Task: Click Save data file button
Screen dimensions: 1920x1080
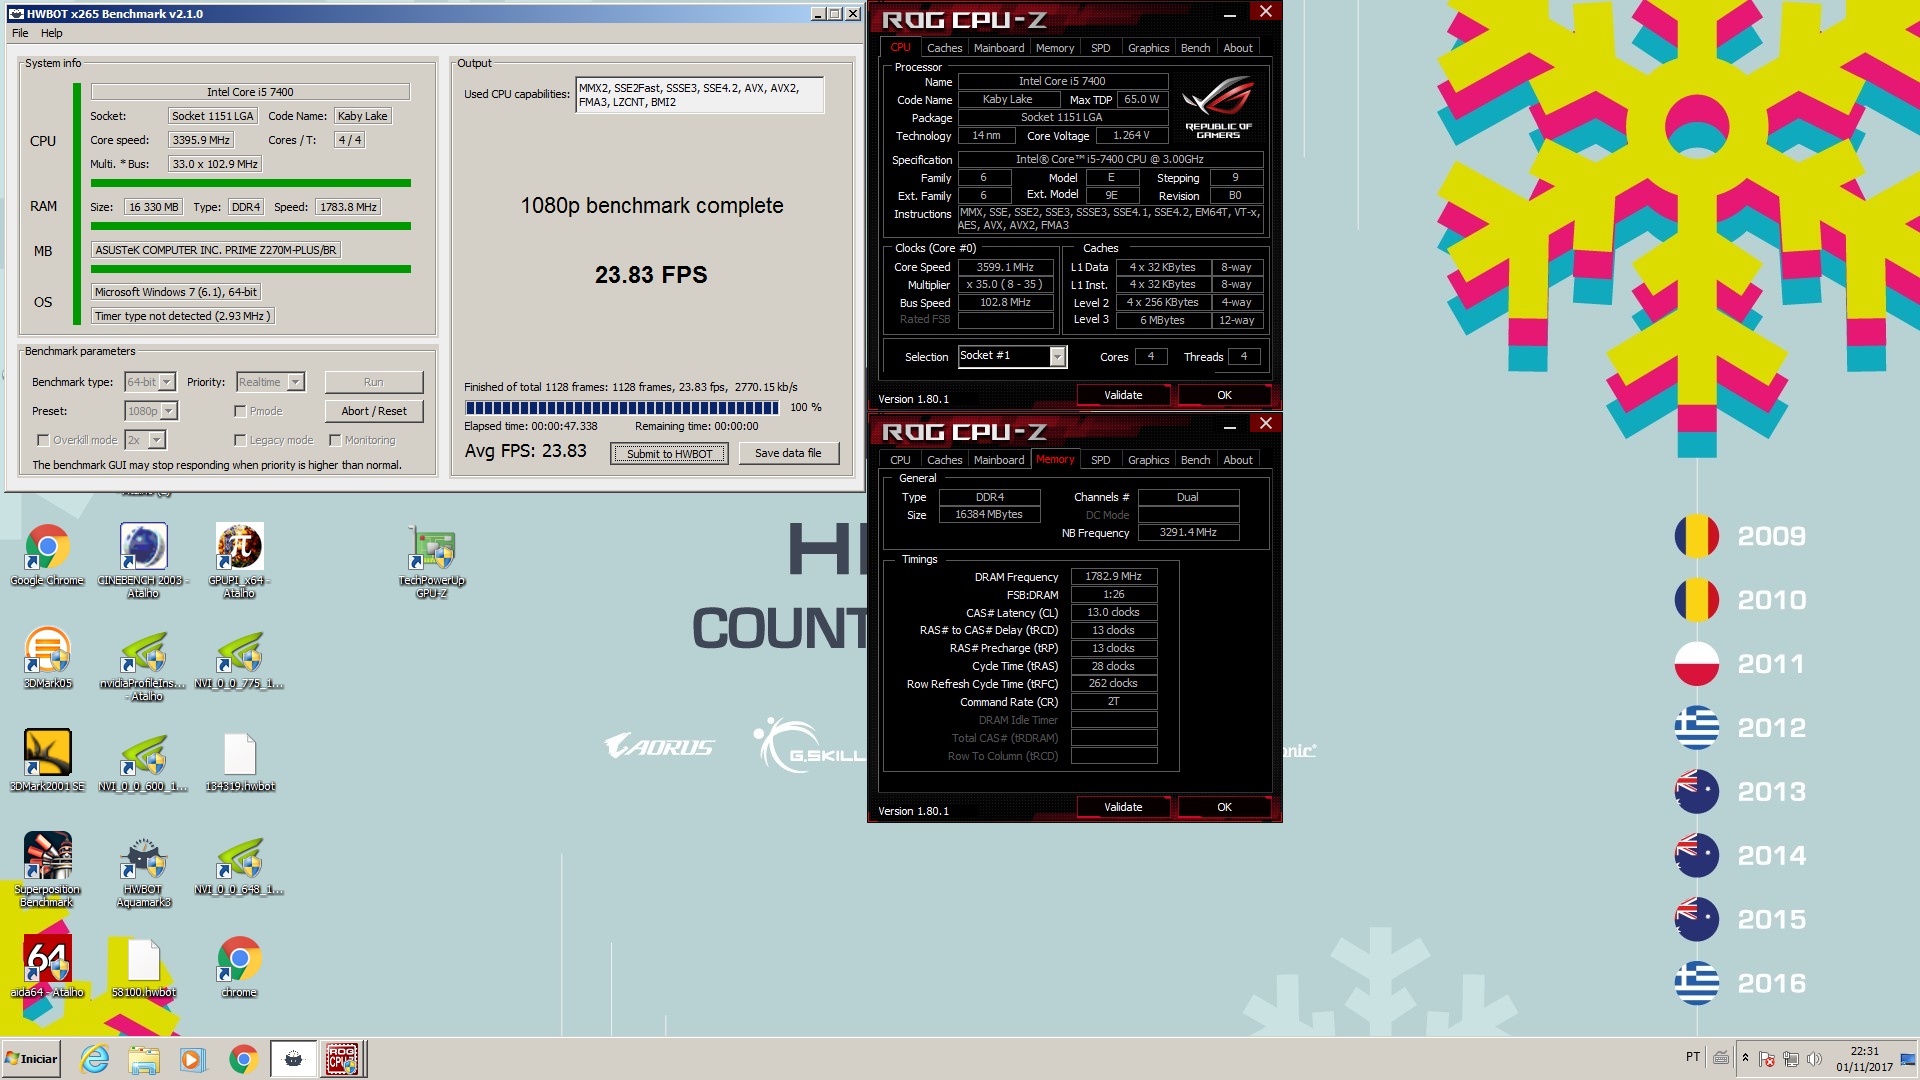Action: [788, 453]
